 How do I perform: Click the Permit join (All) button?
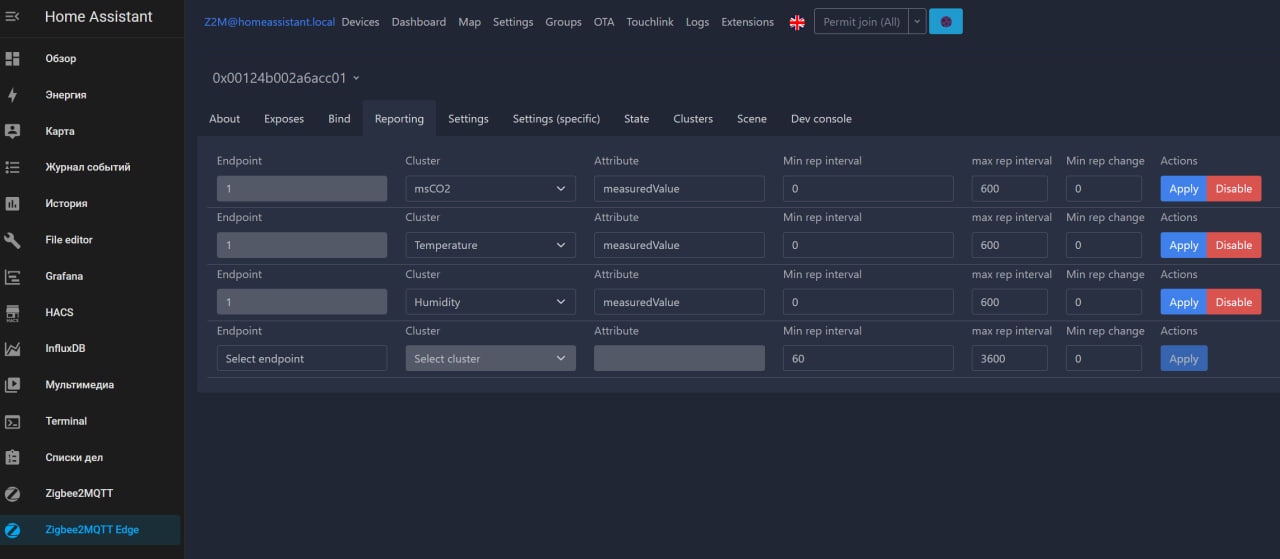click(861, 22)
